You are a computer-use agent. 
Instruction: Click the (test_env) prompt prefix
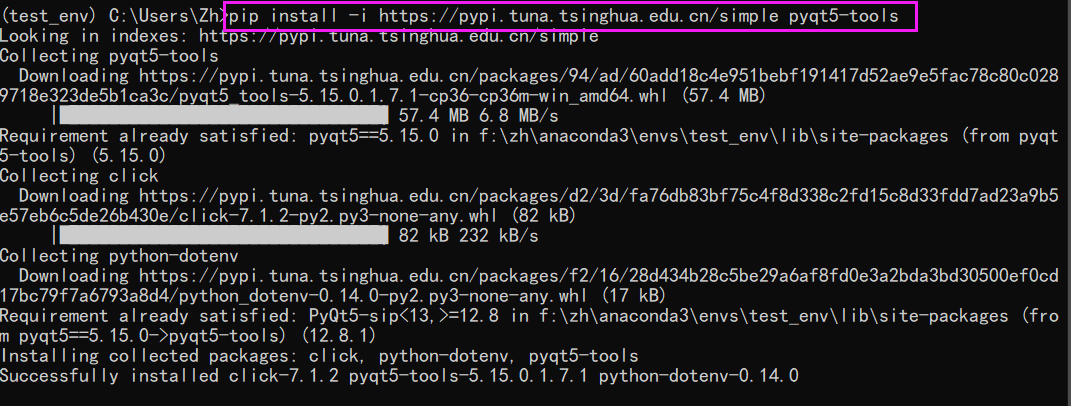(49, 16)
